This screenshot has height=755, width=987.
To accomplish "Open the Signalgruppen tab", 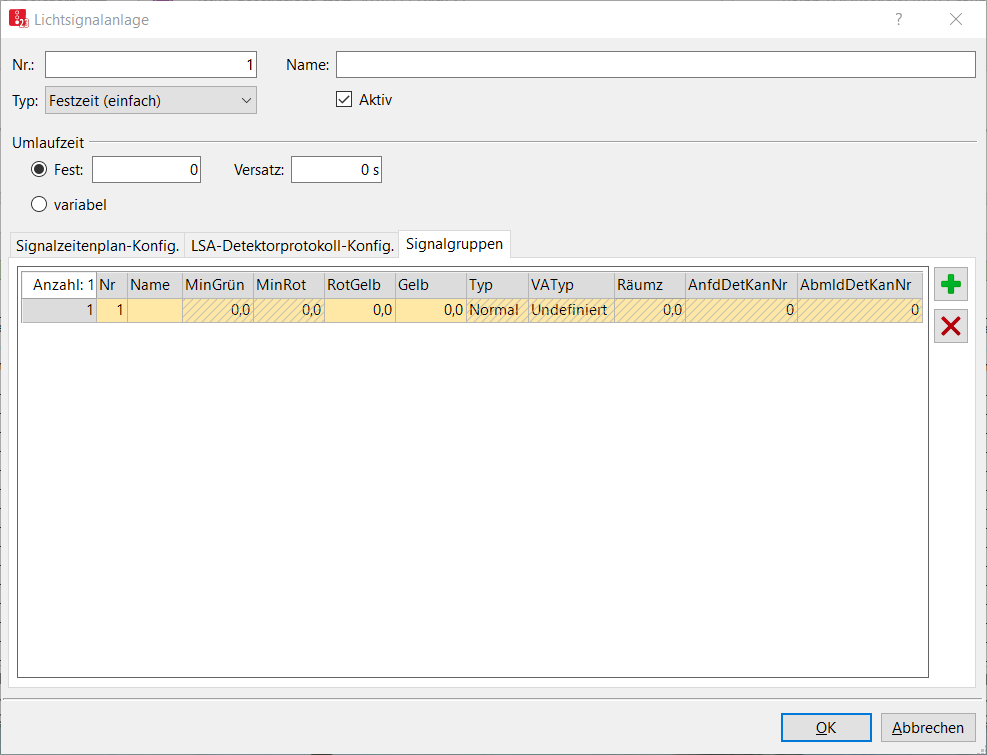I will coord(454,244).
